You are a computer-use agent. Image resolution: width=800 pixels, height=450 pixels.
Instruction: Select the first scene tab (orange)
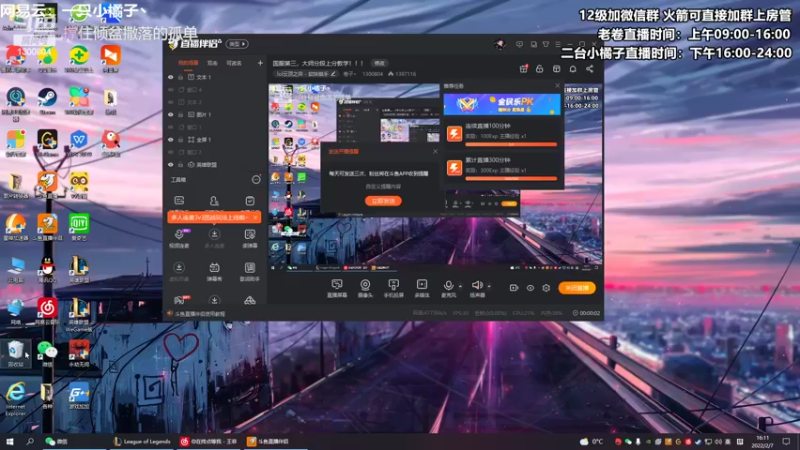pos(188,63)
